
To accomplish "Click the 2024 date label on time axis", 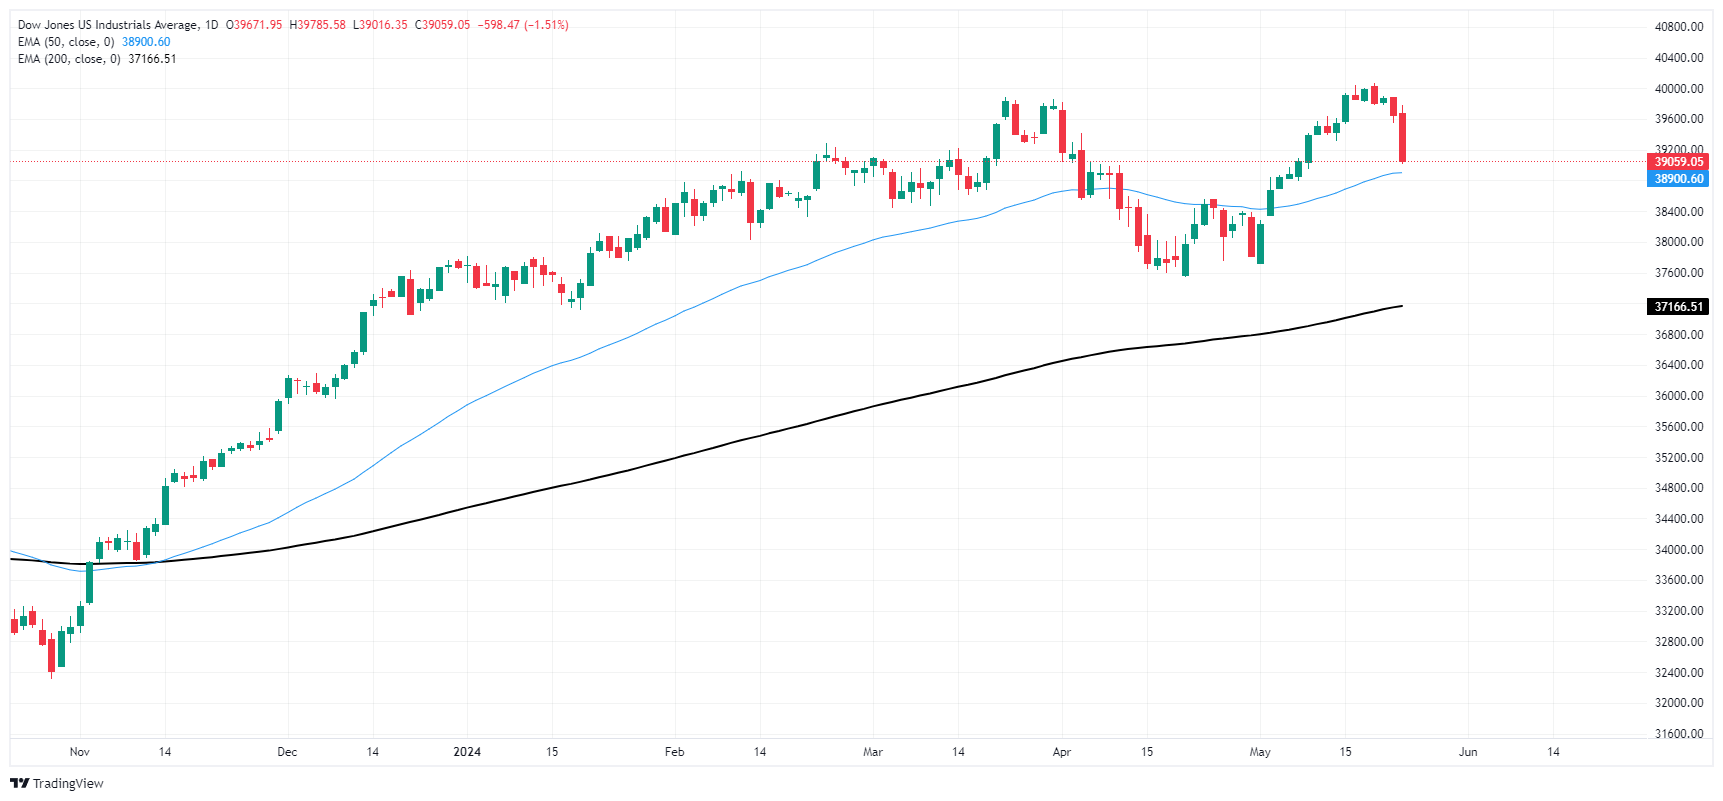I will tap(467, 752).
